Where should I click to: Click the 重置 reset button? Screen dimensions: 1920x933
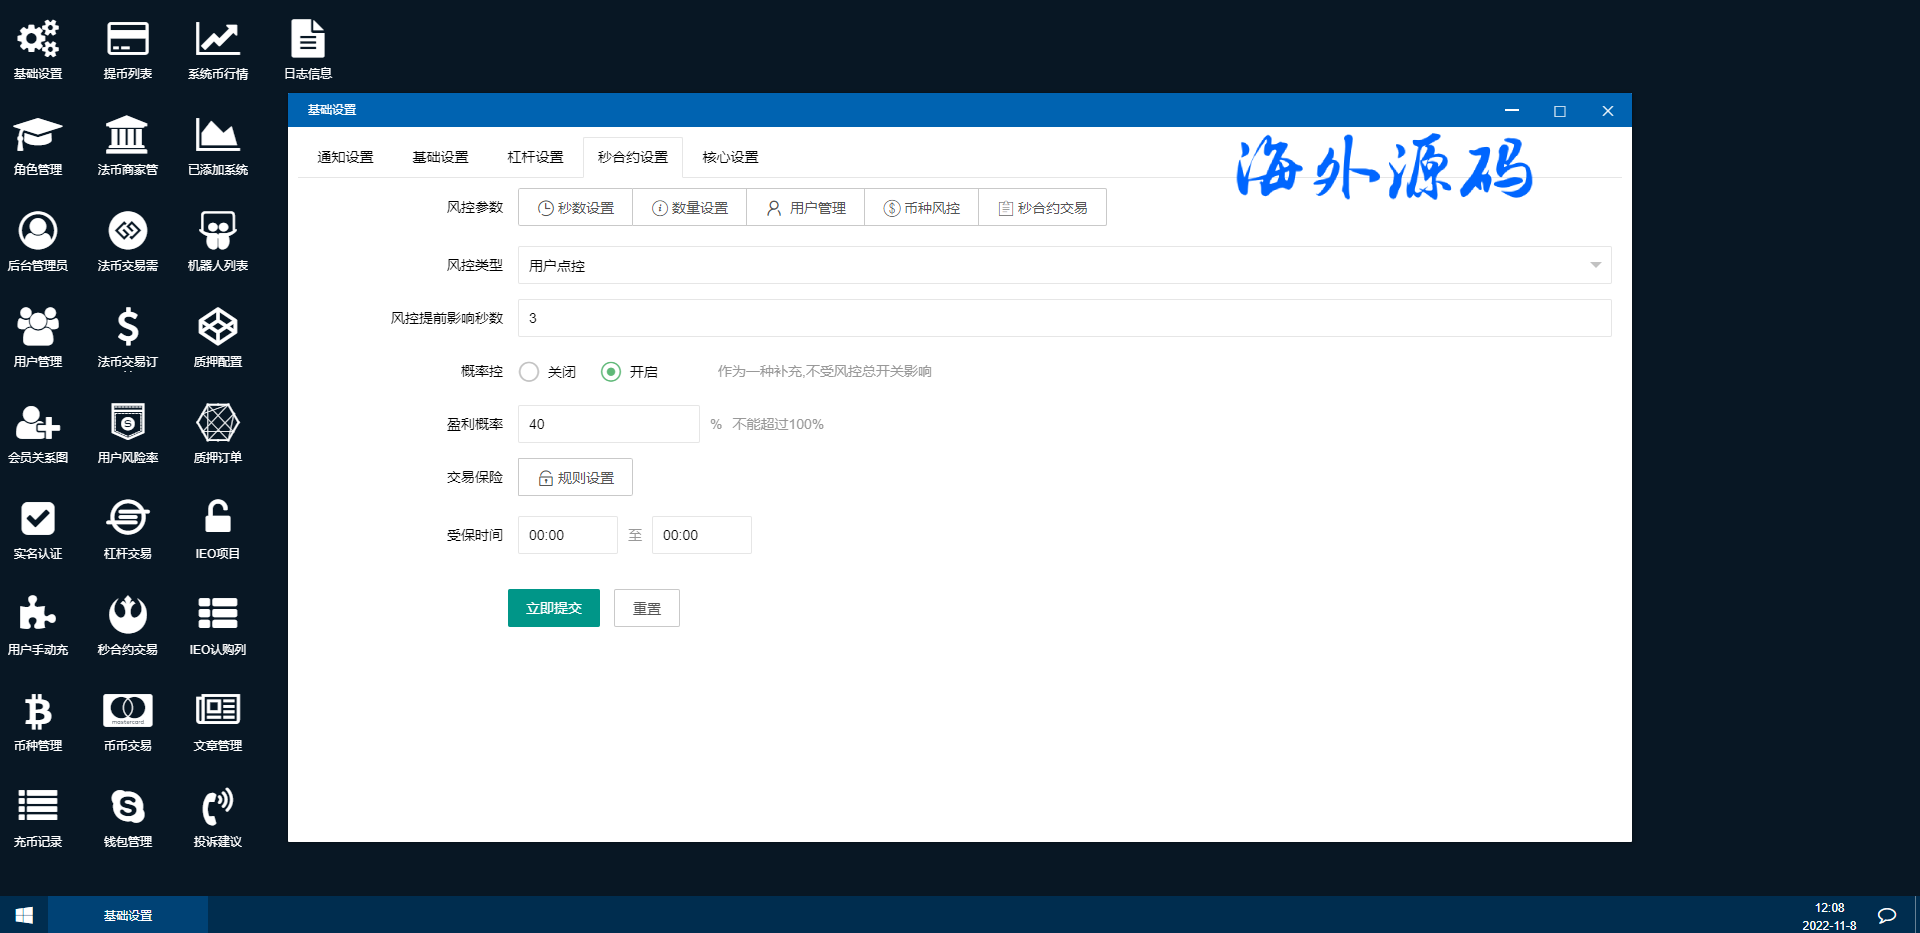point(646,608)
